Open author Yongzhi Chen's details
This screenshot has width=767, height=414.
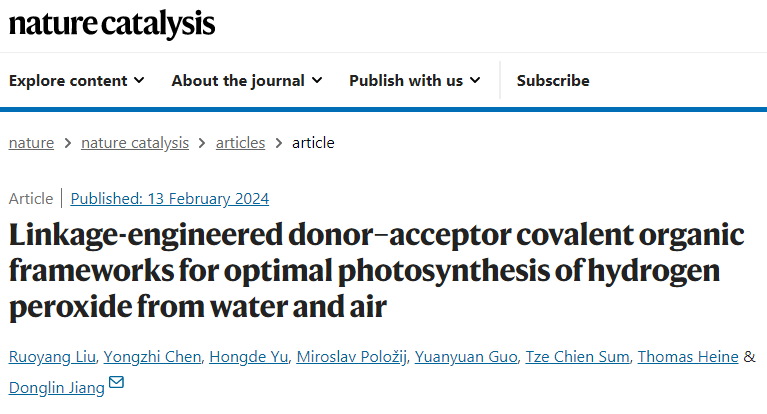pyautogui.click(x=152, y=357)
